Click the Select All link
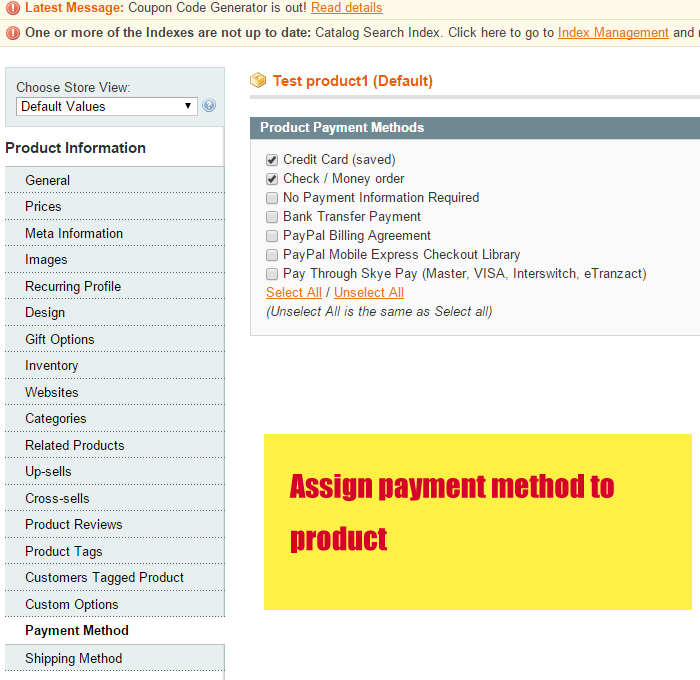700x680 pixels. coord(294,292)
